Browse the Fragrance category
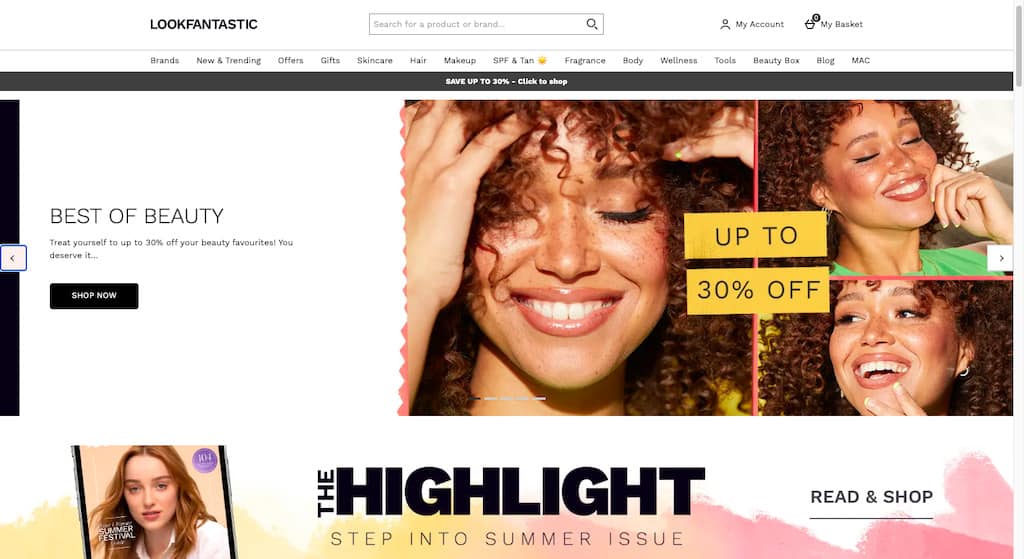 click(x=585, y=60)
